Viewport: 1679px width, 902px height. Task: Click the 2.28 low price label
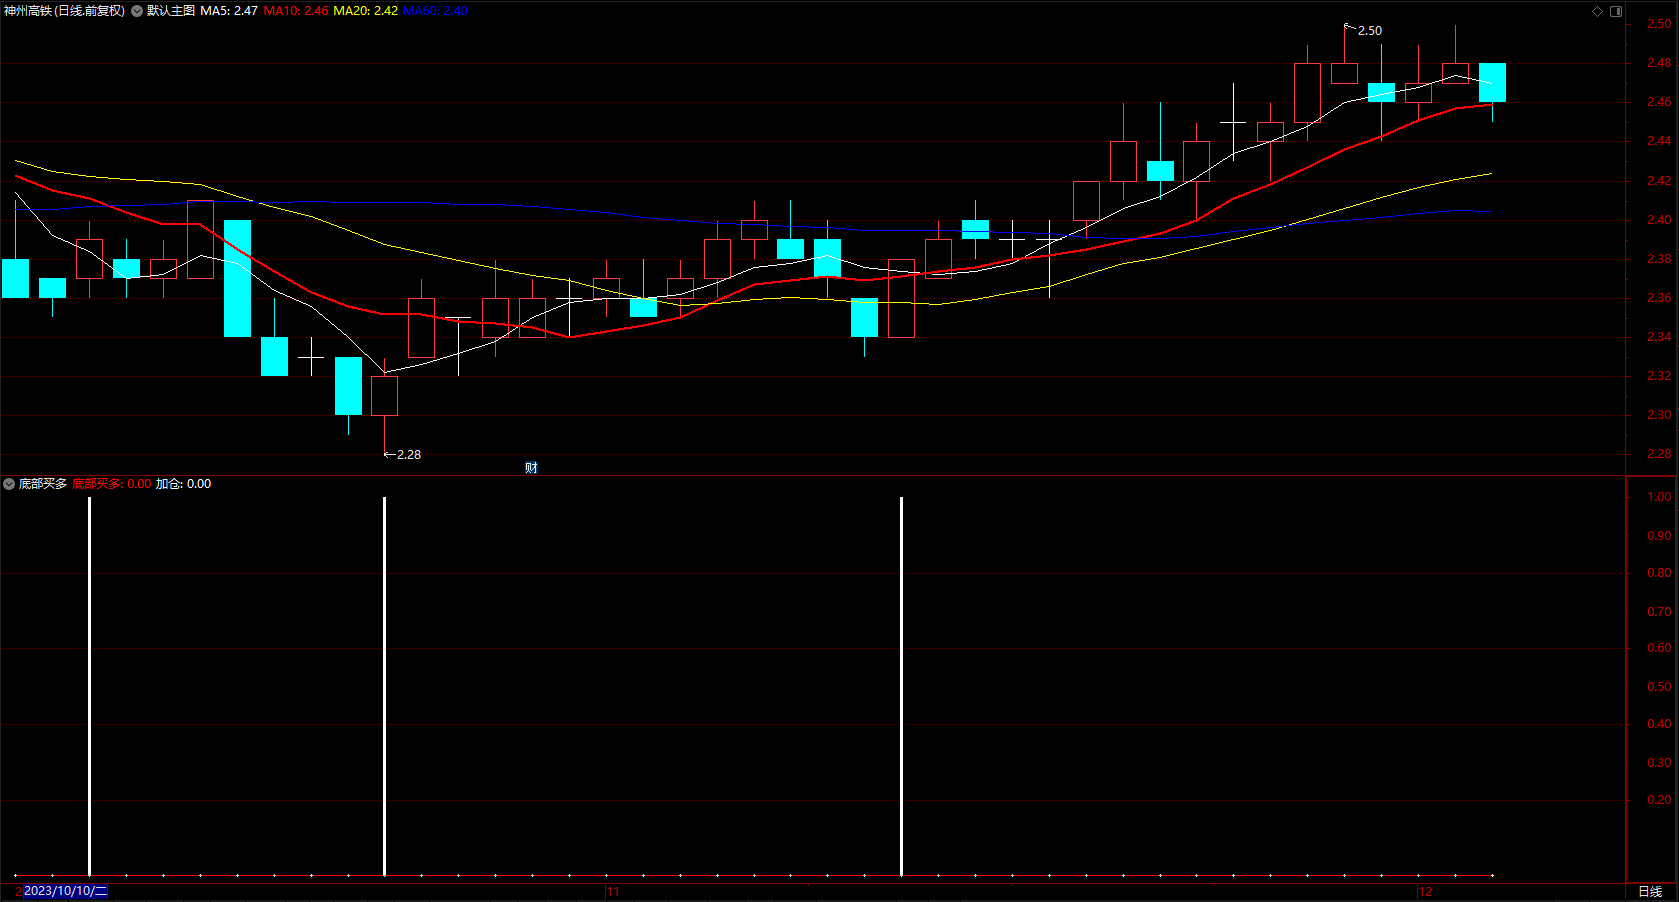tap(409, 455)
